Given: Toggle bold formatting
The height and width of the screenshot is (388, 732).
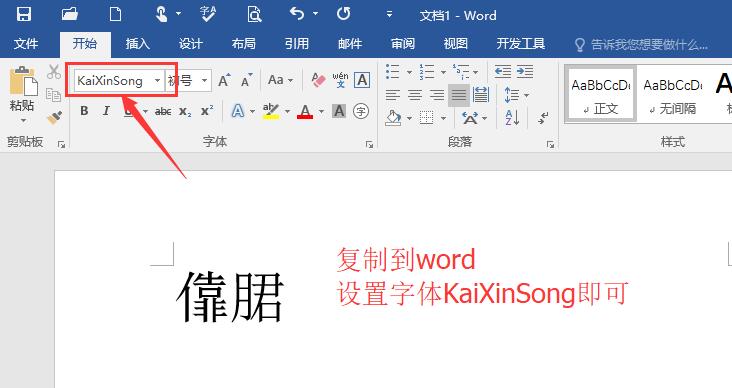Looking at the screenshot, I should pos(84,111).
